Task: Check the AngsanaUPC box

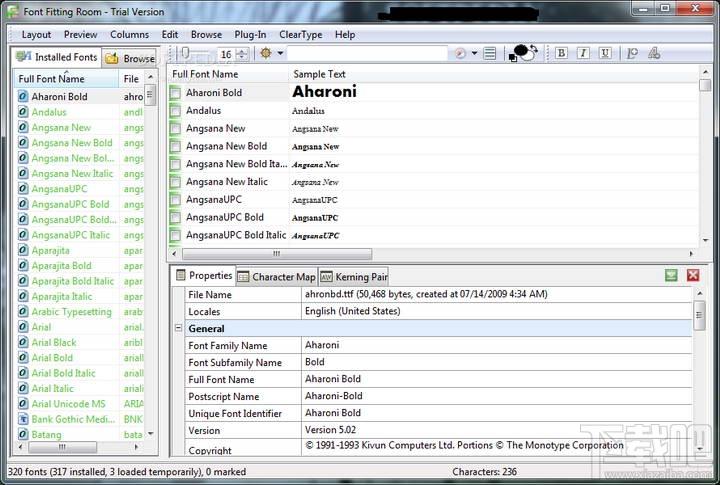Action: point(175,200)
